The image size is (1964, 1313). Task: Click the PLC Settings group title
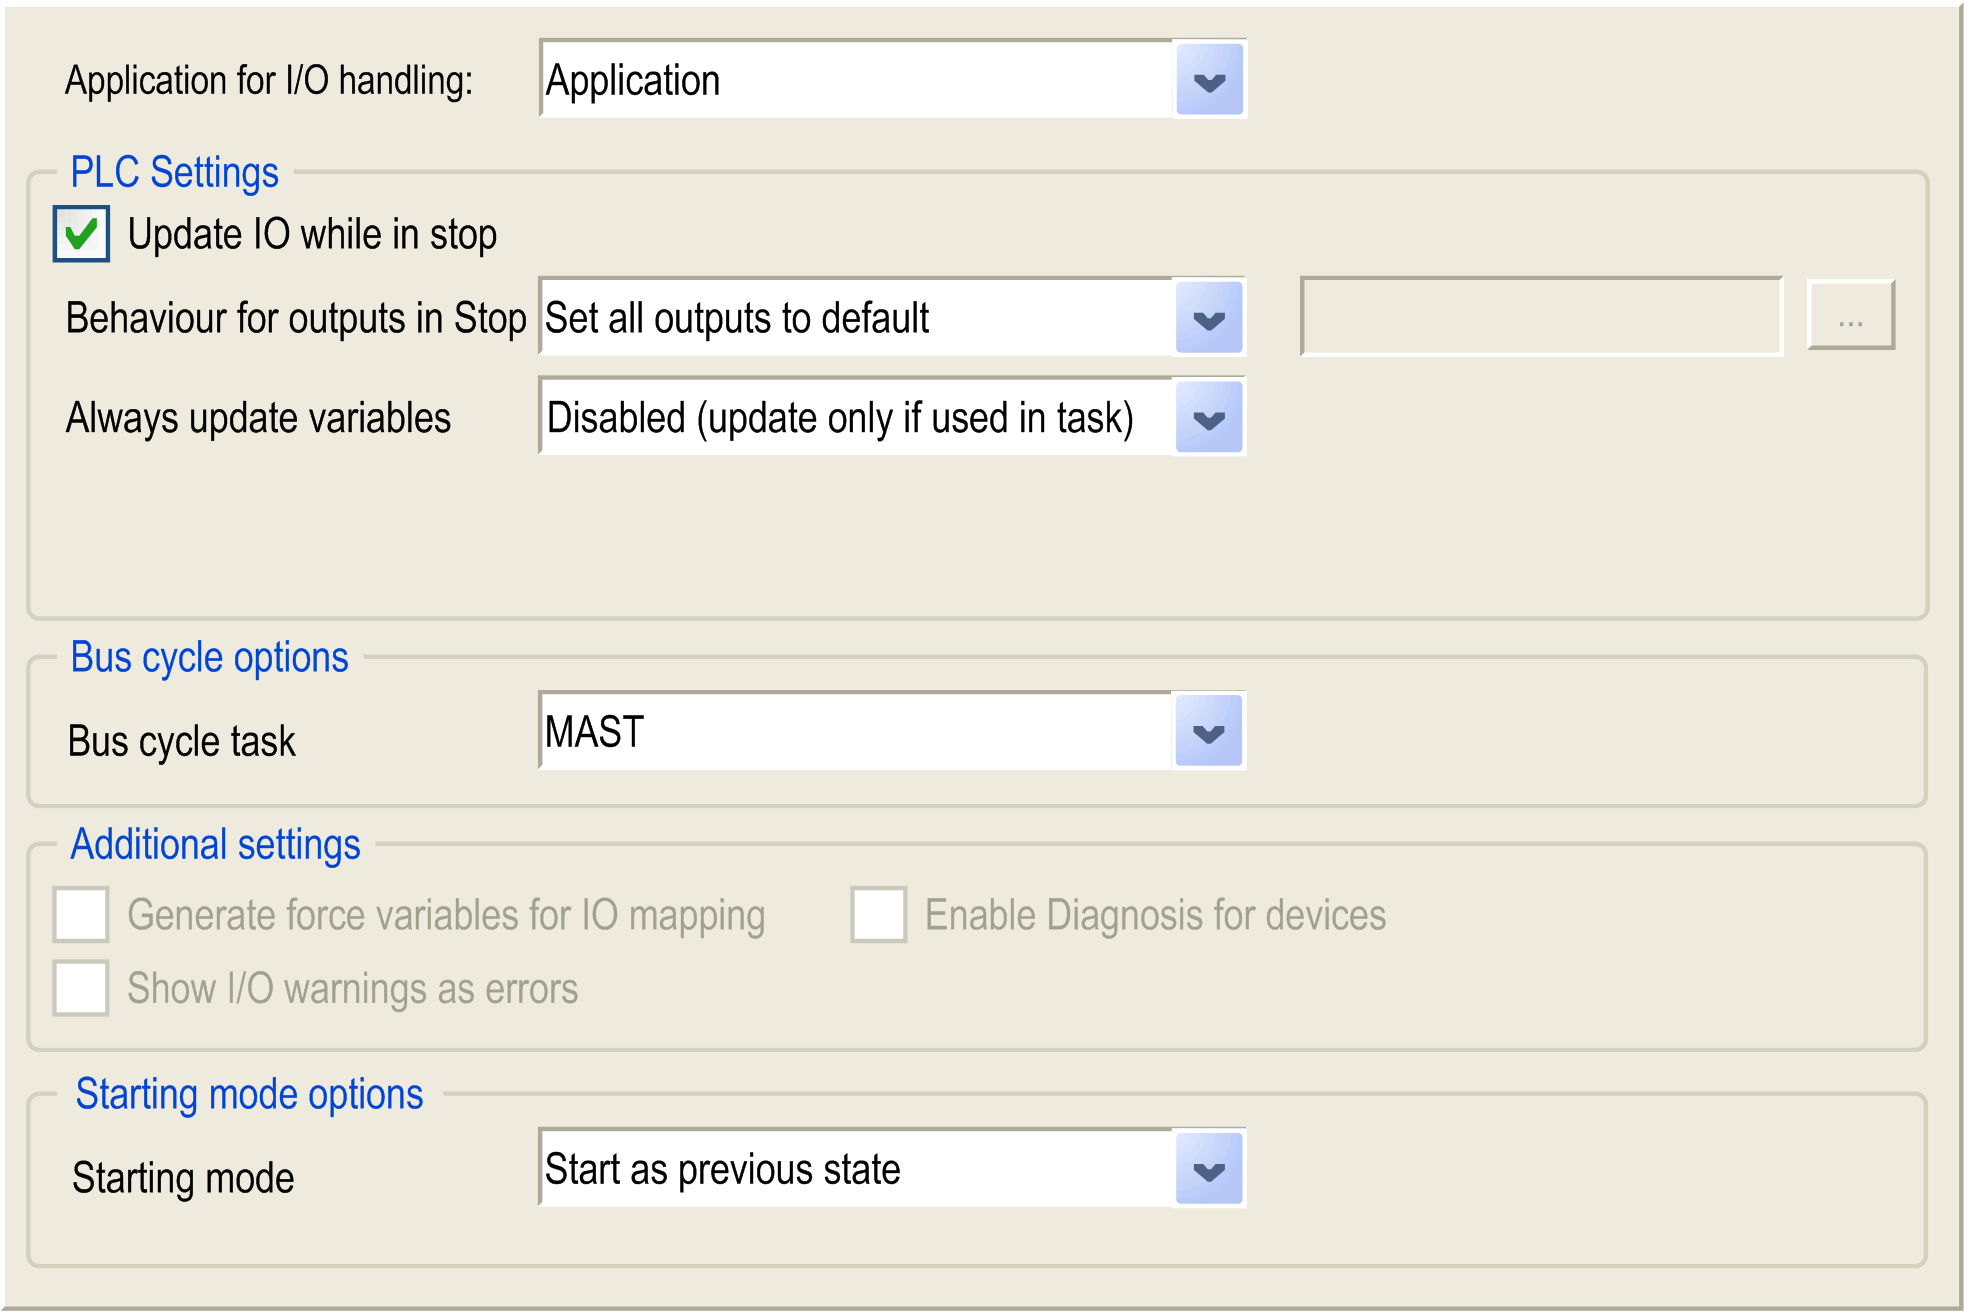(x=174, y=172)
